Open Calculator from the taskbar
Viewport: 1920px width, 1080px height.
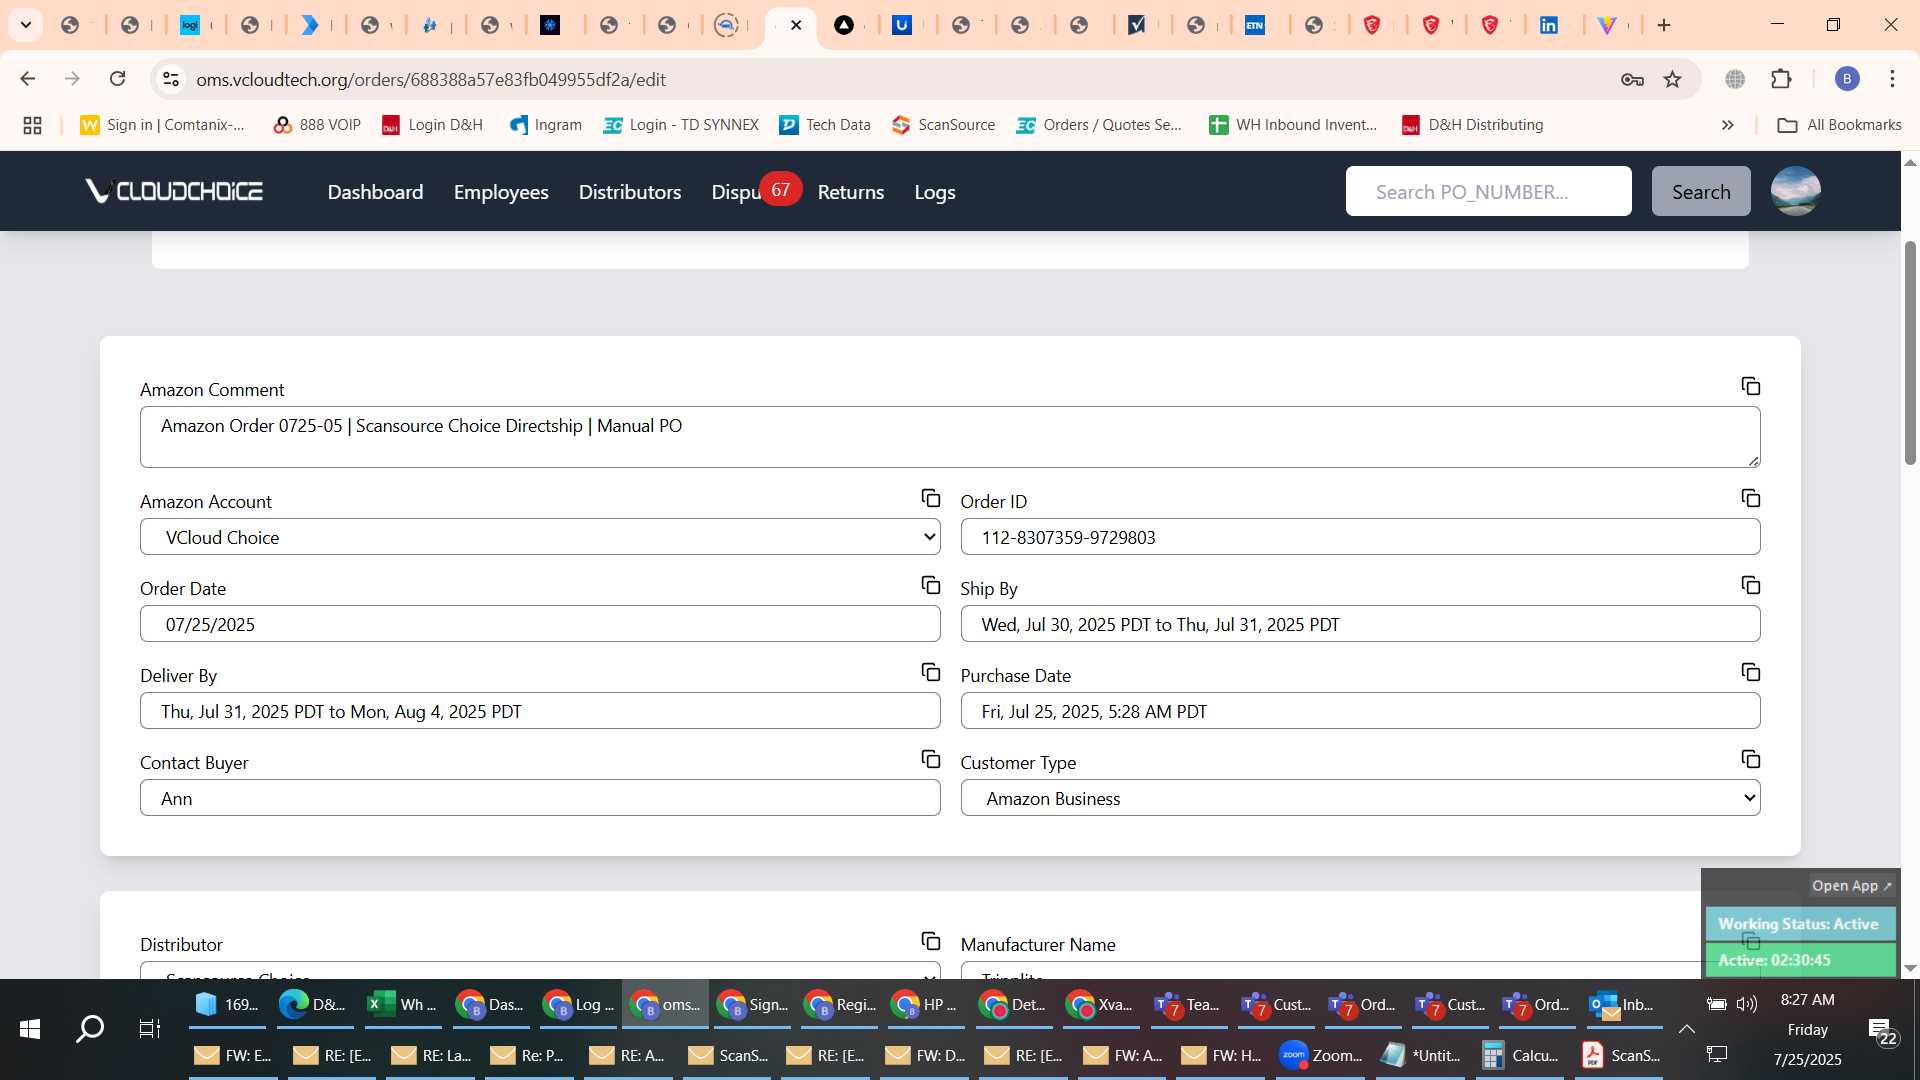point(1520,1055)
